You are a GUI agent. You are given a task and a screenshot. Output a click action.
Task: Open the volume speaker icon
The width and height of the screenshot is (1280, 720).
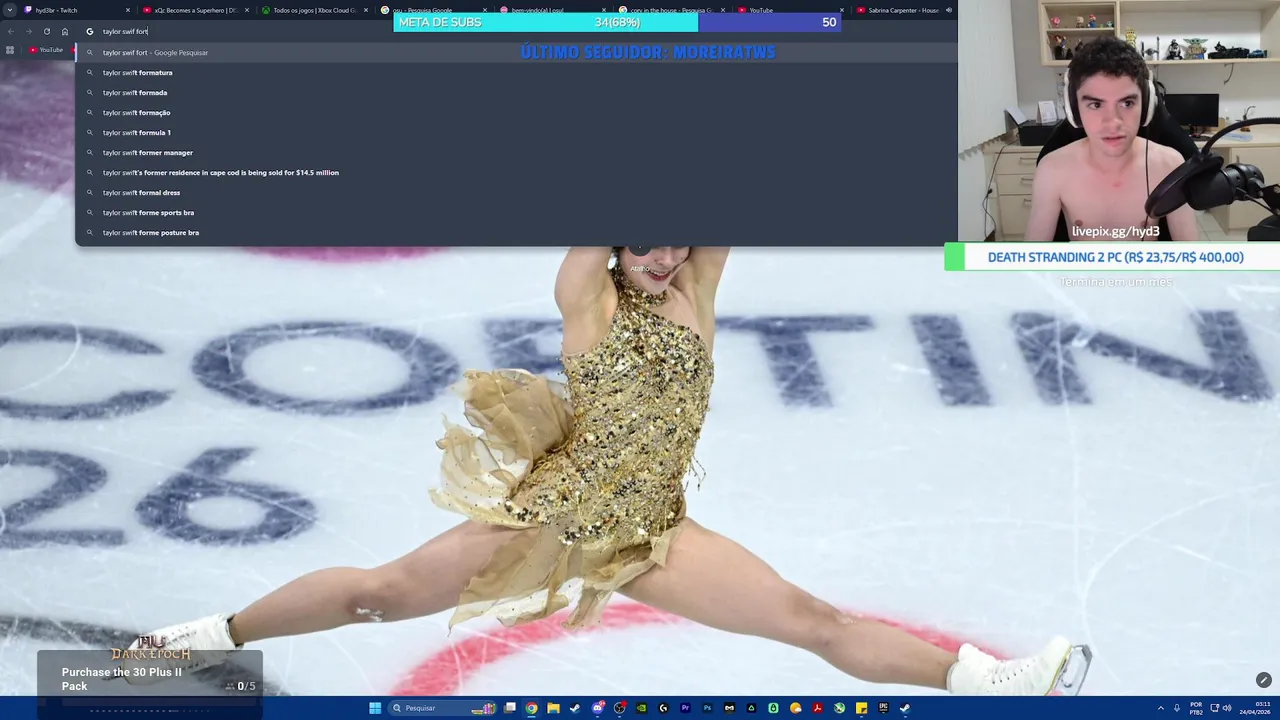1227,708
